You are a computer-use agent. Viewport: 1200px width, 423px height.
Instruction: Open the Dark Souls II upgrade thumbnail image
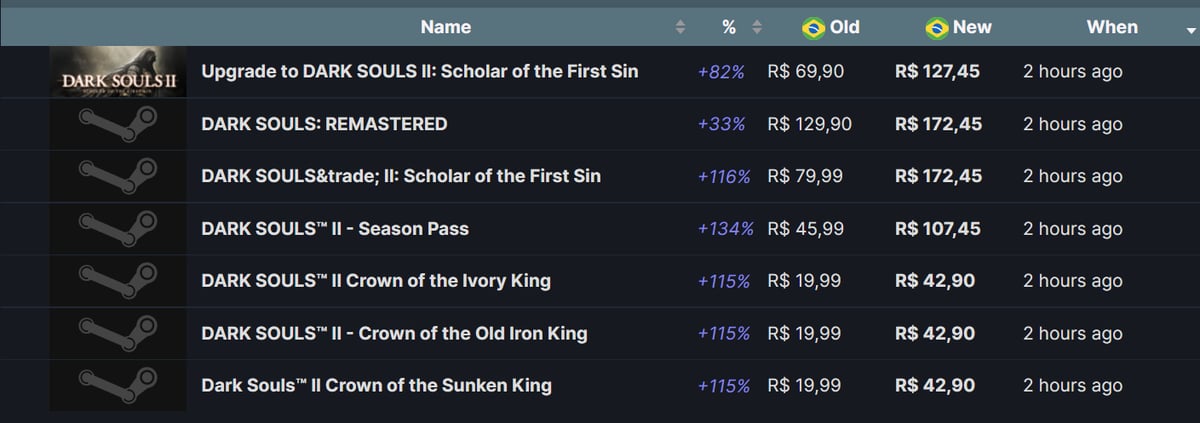118,72
